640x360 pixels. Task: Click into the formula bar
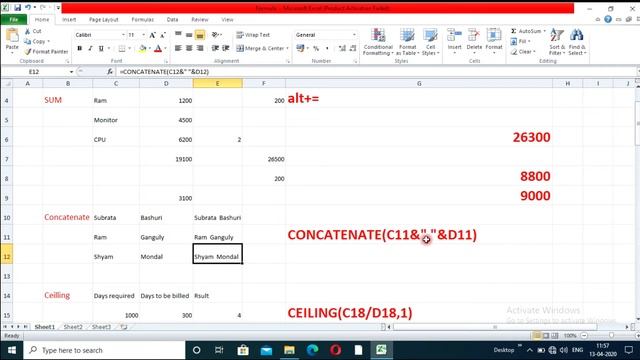[x=376, y=72]
